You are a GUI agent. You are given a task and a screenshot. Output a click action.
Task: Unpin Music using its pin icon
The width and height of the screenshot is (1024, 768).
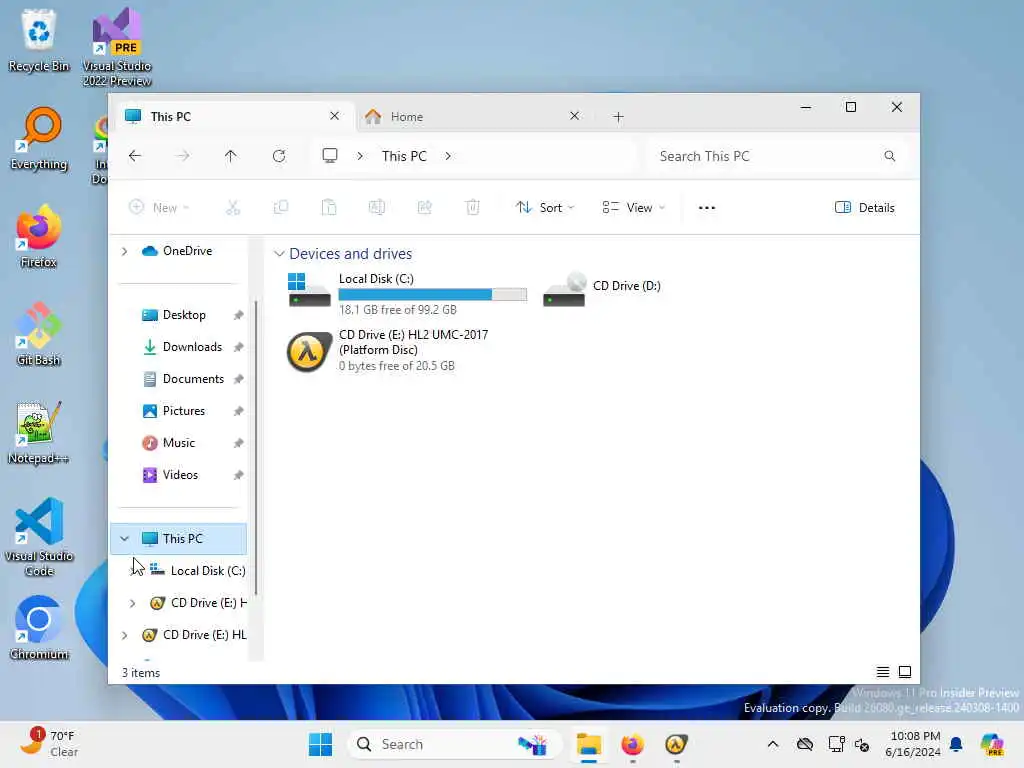click(x=238, y=443)
